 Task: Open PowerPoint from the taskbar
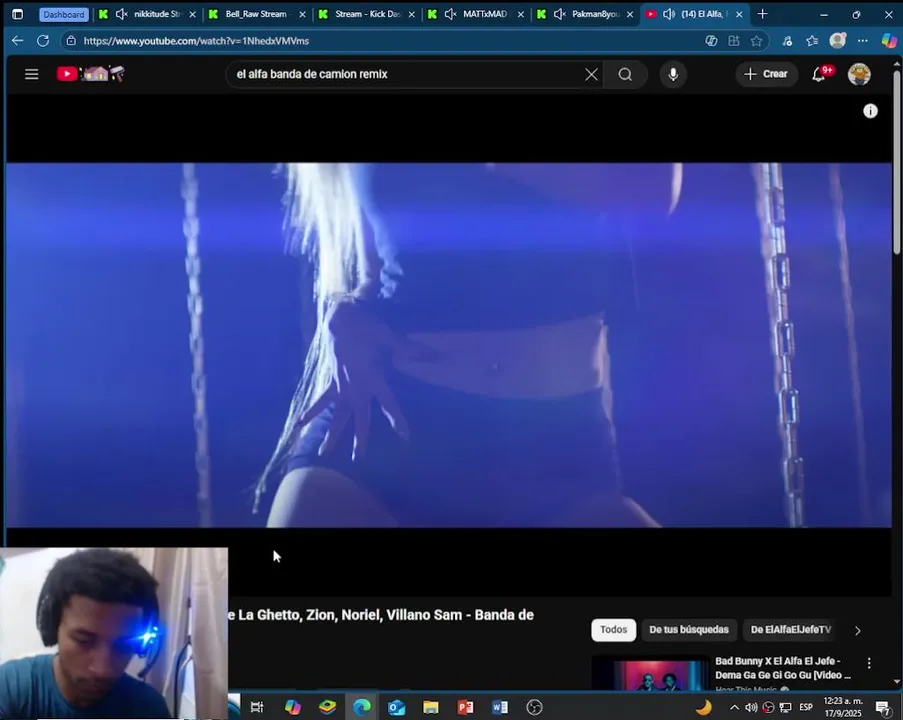465,707
